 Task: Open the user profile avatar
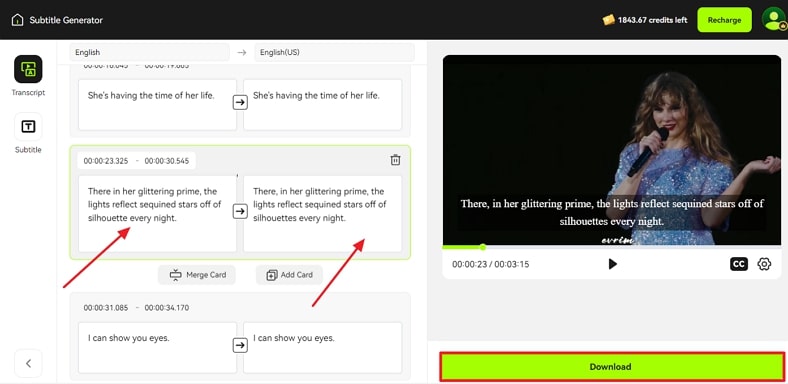click(773, 20)
